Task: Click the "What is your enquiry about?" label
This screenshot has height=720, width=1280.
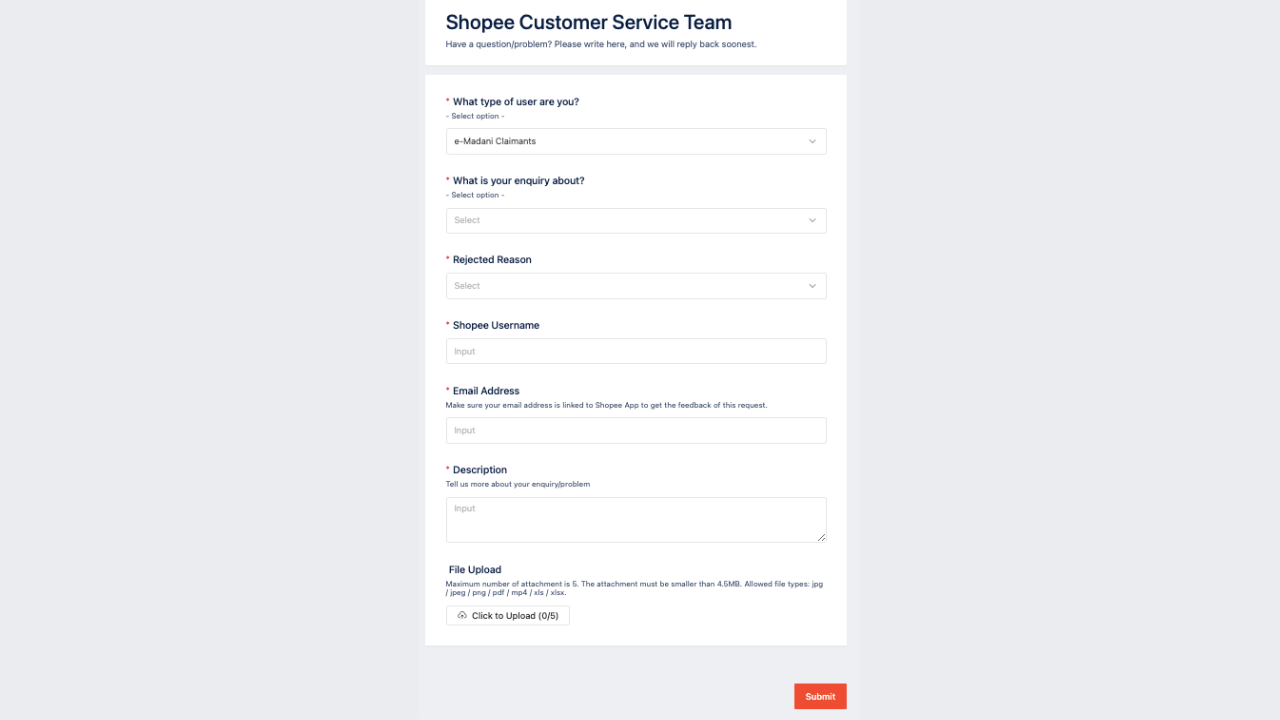Action: coord(519,181)
